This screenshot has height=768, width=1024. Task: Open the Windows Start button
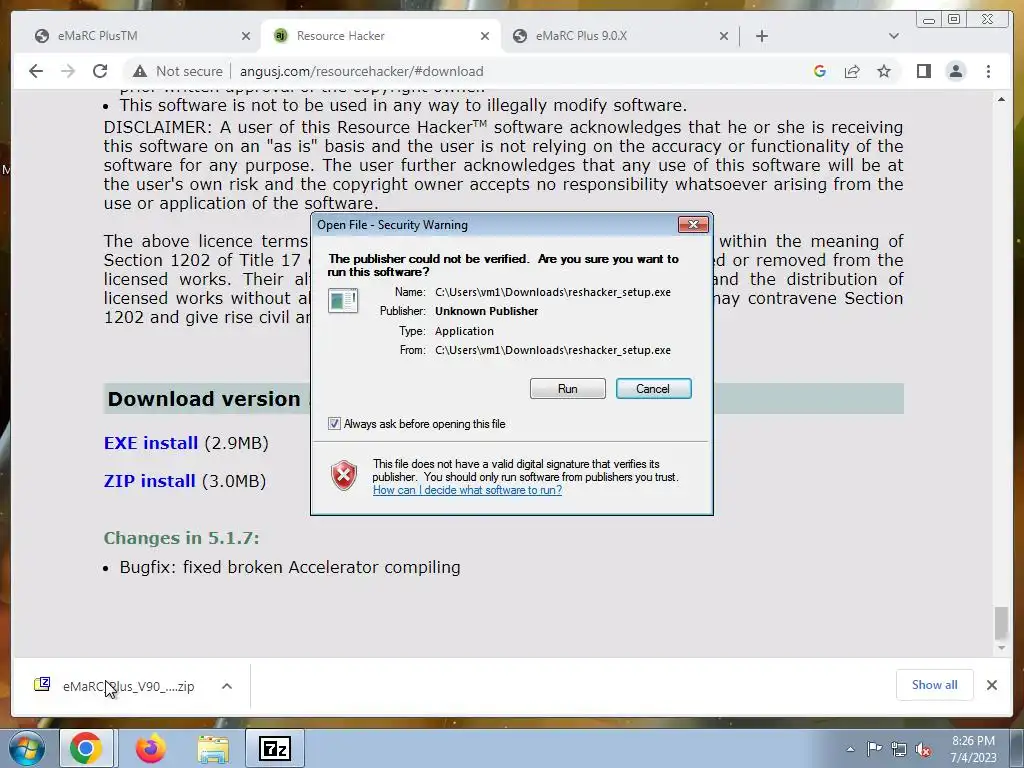(x=27, y=749)
